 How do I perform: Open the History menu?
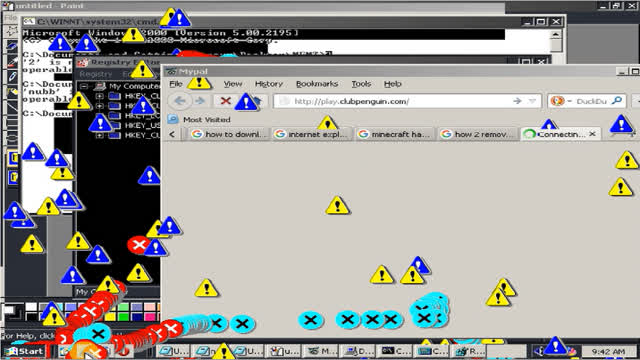(269, 84)
